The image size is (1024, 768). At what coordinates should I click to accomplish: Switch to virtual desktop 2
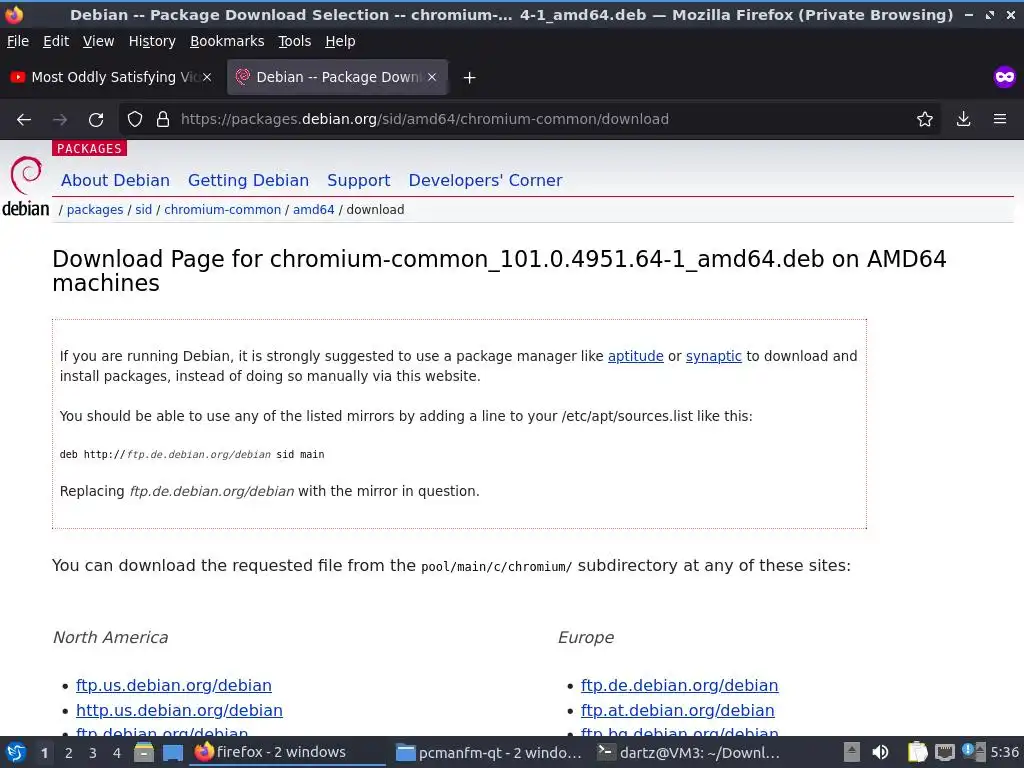(69, 753)
